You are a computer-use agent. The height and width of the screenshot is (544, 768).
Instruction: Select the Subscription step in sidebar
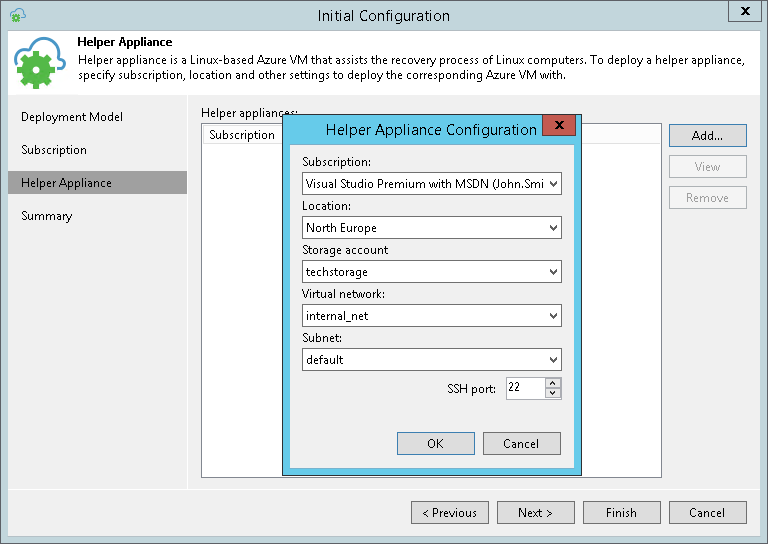54,150
